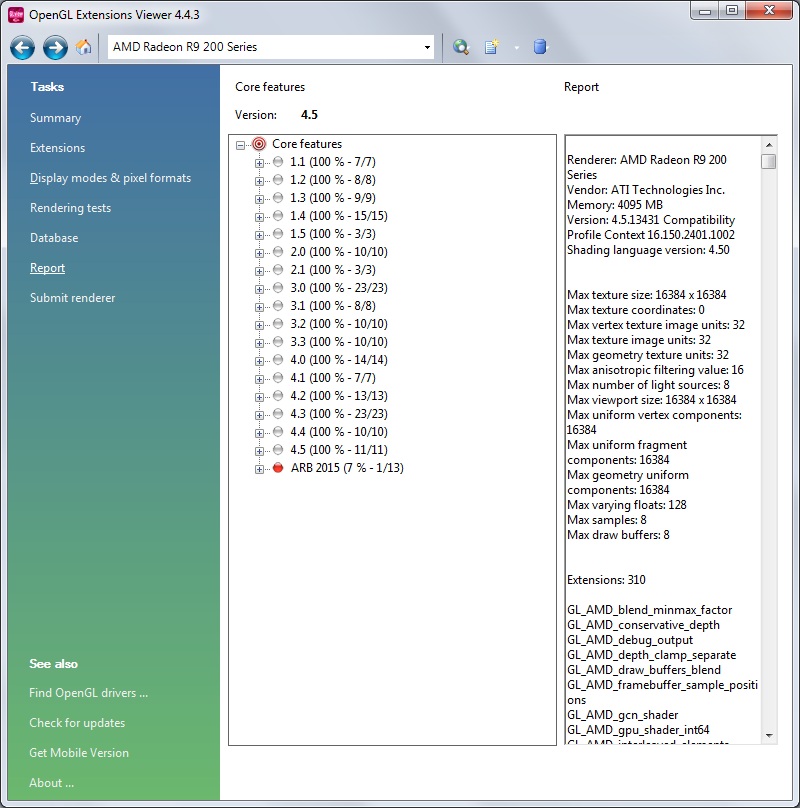Click the gray status ball of version 3.3
The height and width of the screenshot is (808, 800).
(278, 342)
